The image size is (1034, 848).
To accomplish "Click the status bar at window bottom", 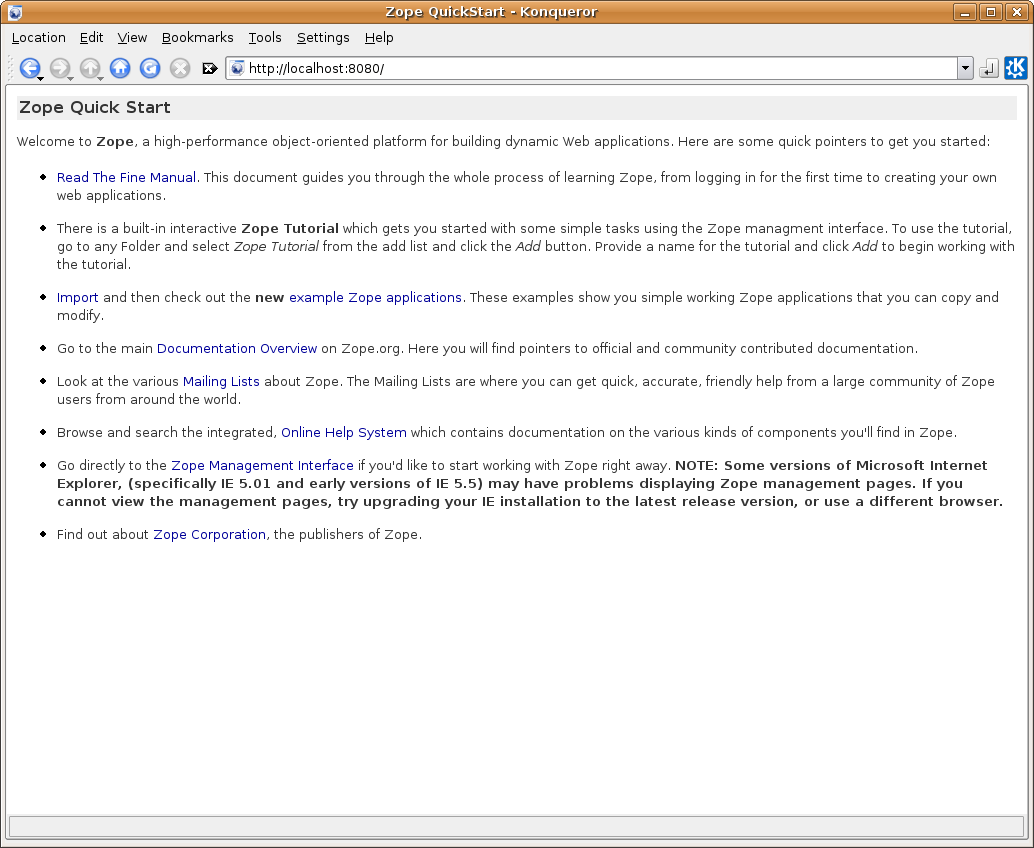I will pos(516,827).
